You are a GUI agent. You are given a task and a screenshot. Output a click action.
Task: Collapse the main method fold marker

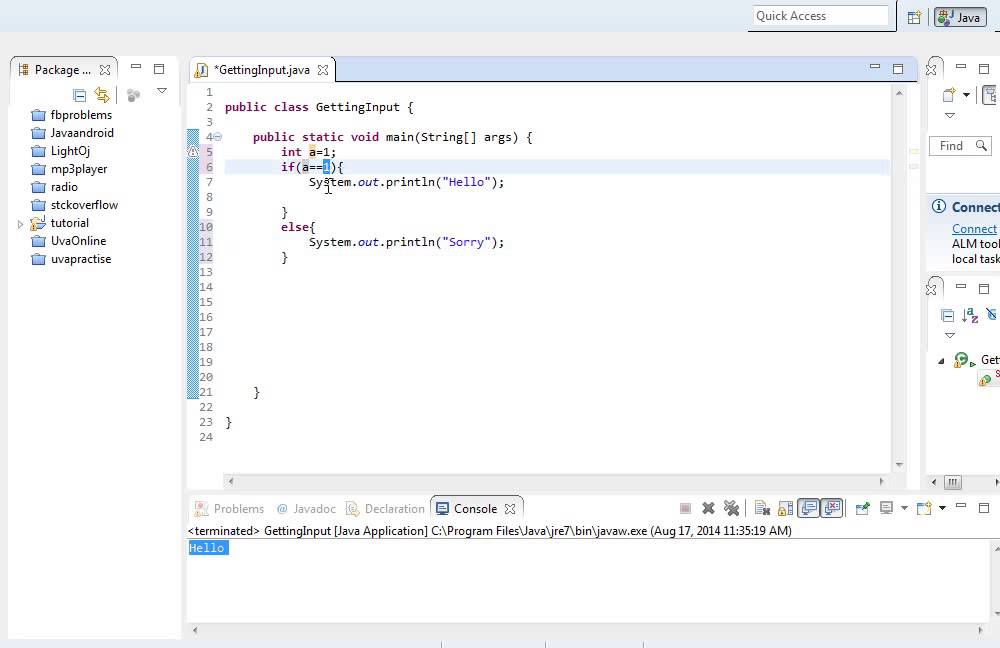pos(217,136)
